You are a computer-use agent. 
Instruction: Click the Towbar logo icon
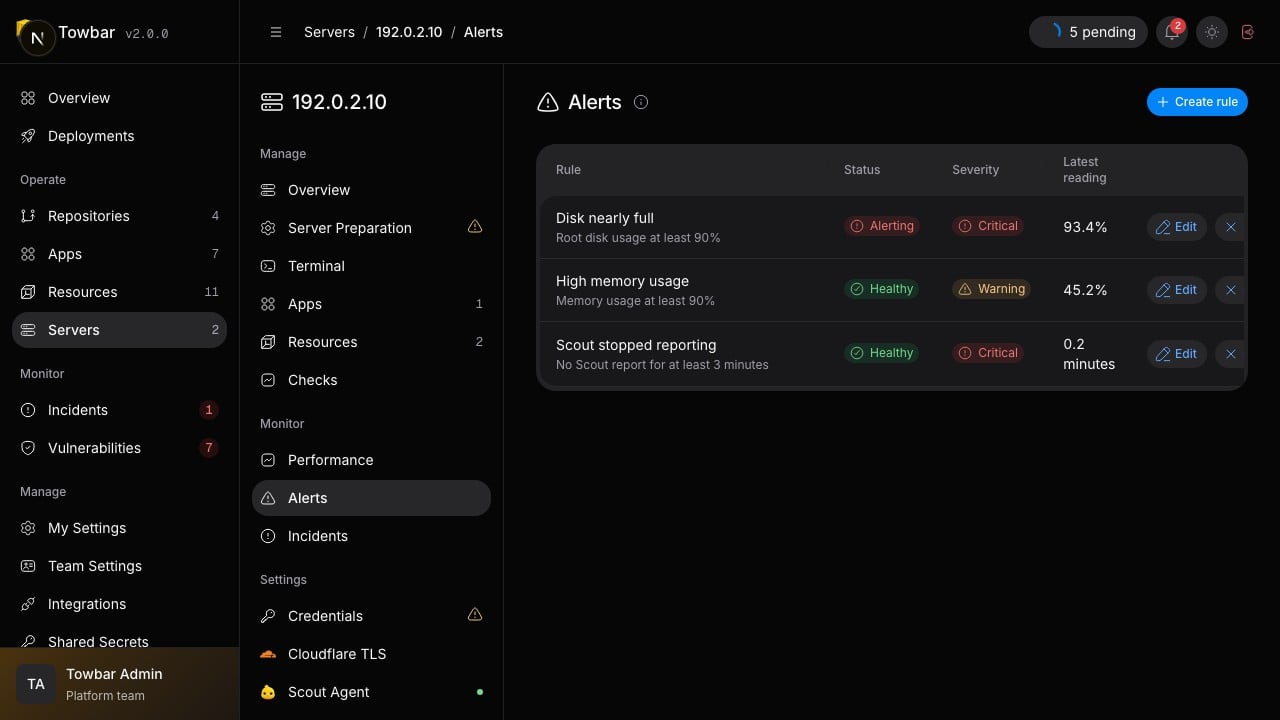click(36, 37)
